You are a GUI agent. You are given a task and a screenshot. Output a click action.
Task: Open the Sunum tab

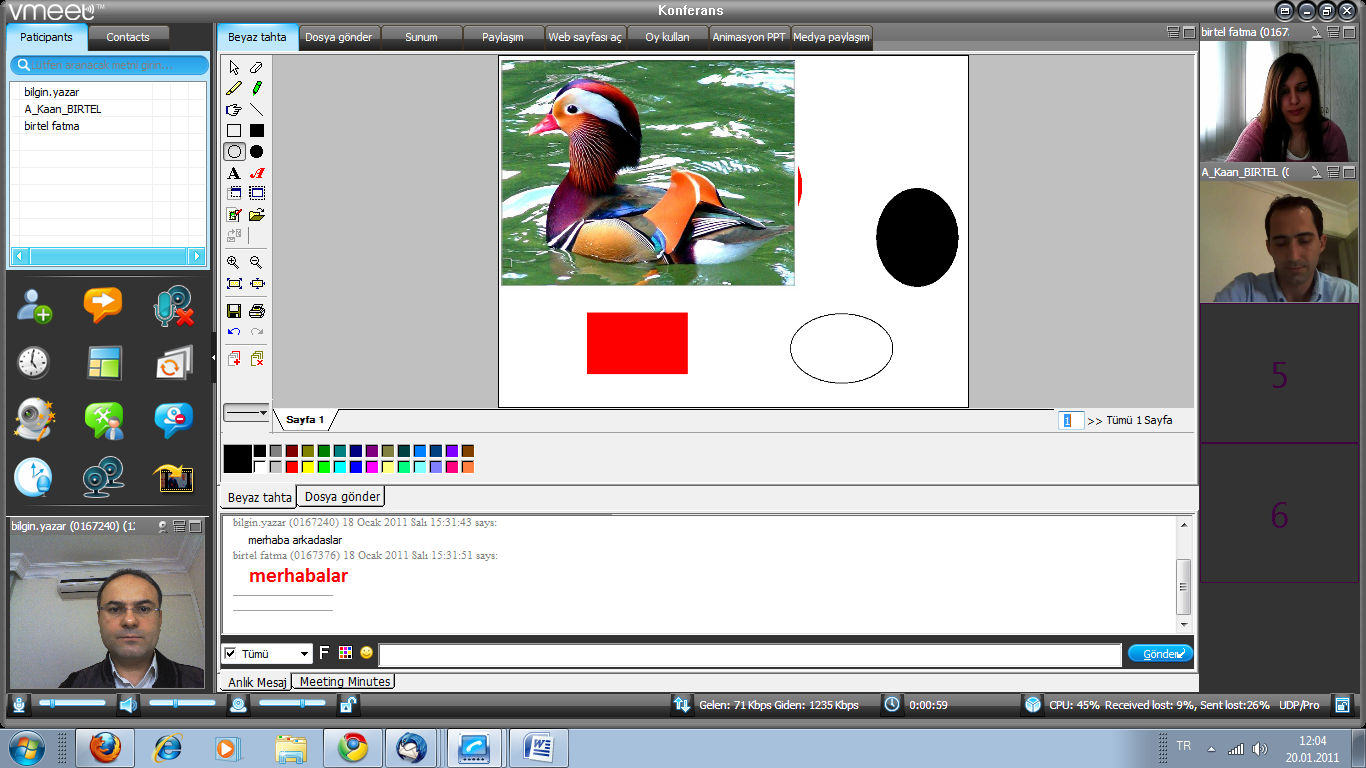pyautogui.click(x=421, y=37)
